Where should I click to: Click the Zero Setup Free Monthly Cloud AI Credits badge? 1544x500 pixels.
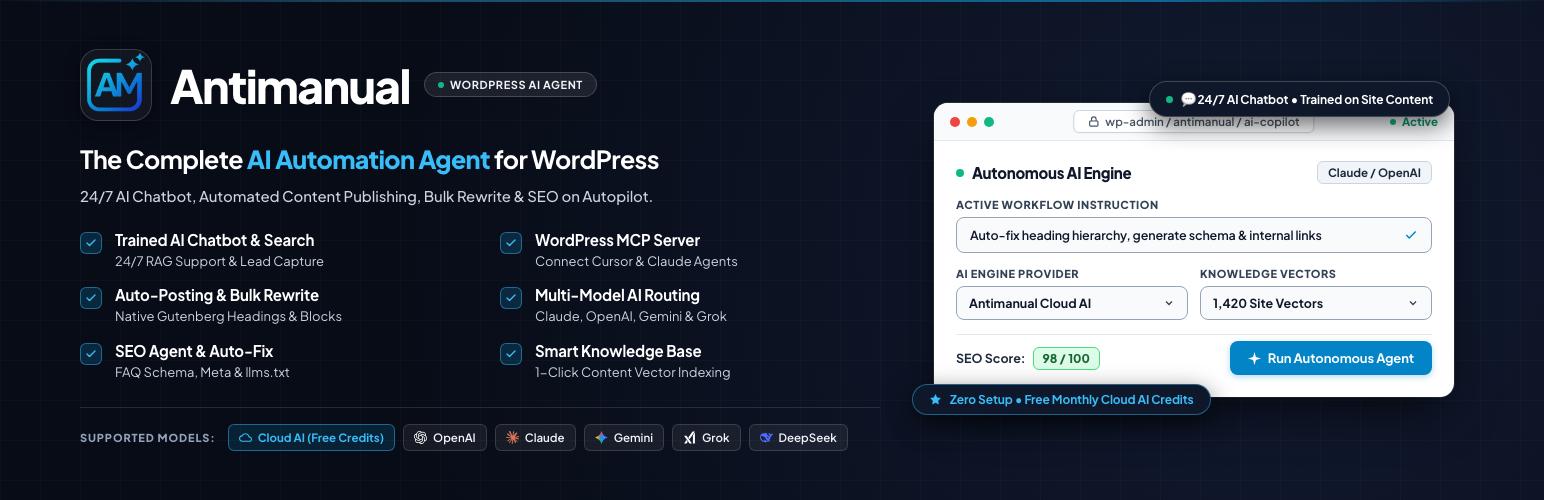click(1061, 399)
